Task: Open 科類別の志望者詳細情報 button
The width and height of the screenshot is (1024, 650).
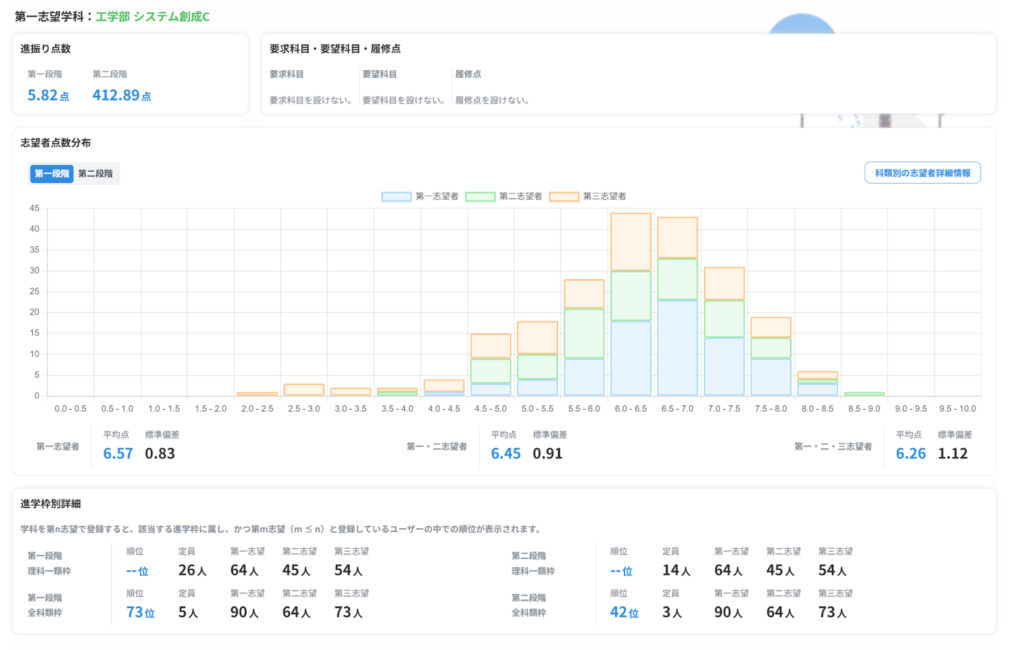Action: pos(922,173)
